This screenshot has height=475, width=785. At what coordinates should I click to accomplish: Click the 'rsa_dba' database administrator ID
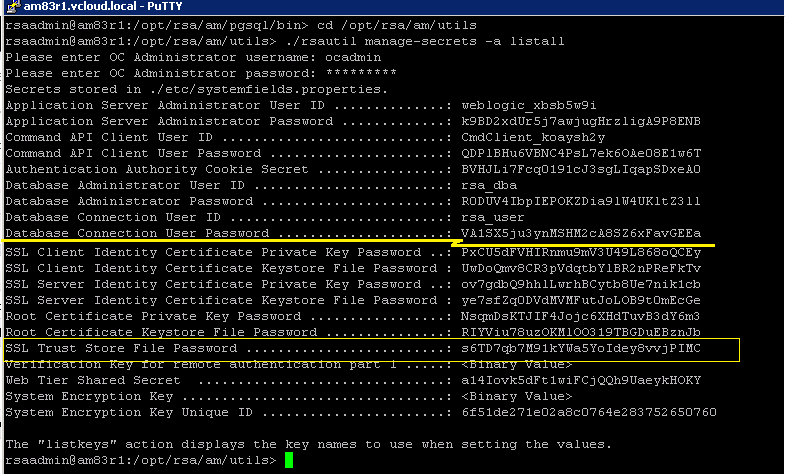(489, 185)
